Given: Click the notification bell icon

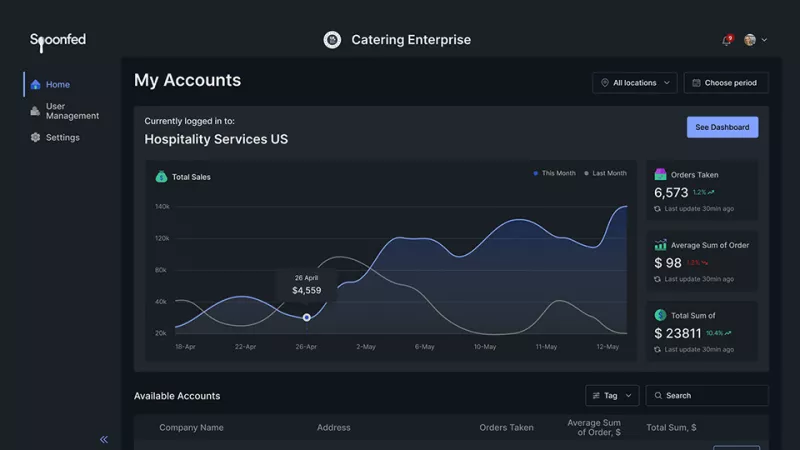Looking at the screenshot, I should click(726, 41).
